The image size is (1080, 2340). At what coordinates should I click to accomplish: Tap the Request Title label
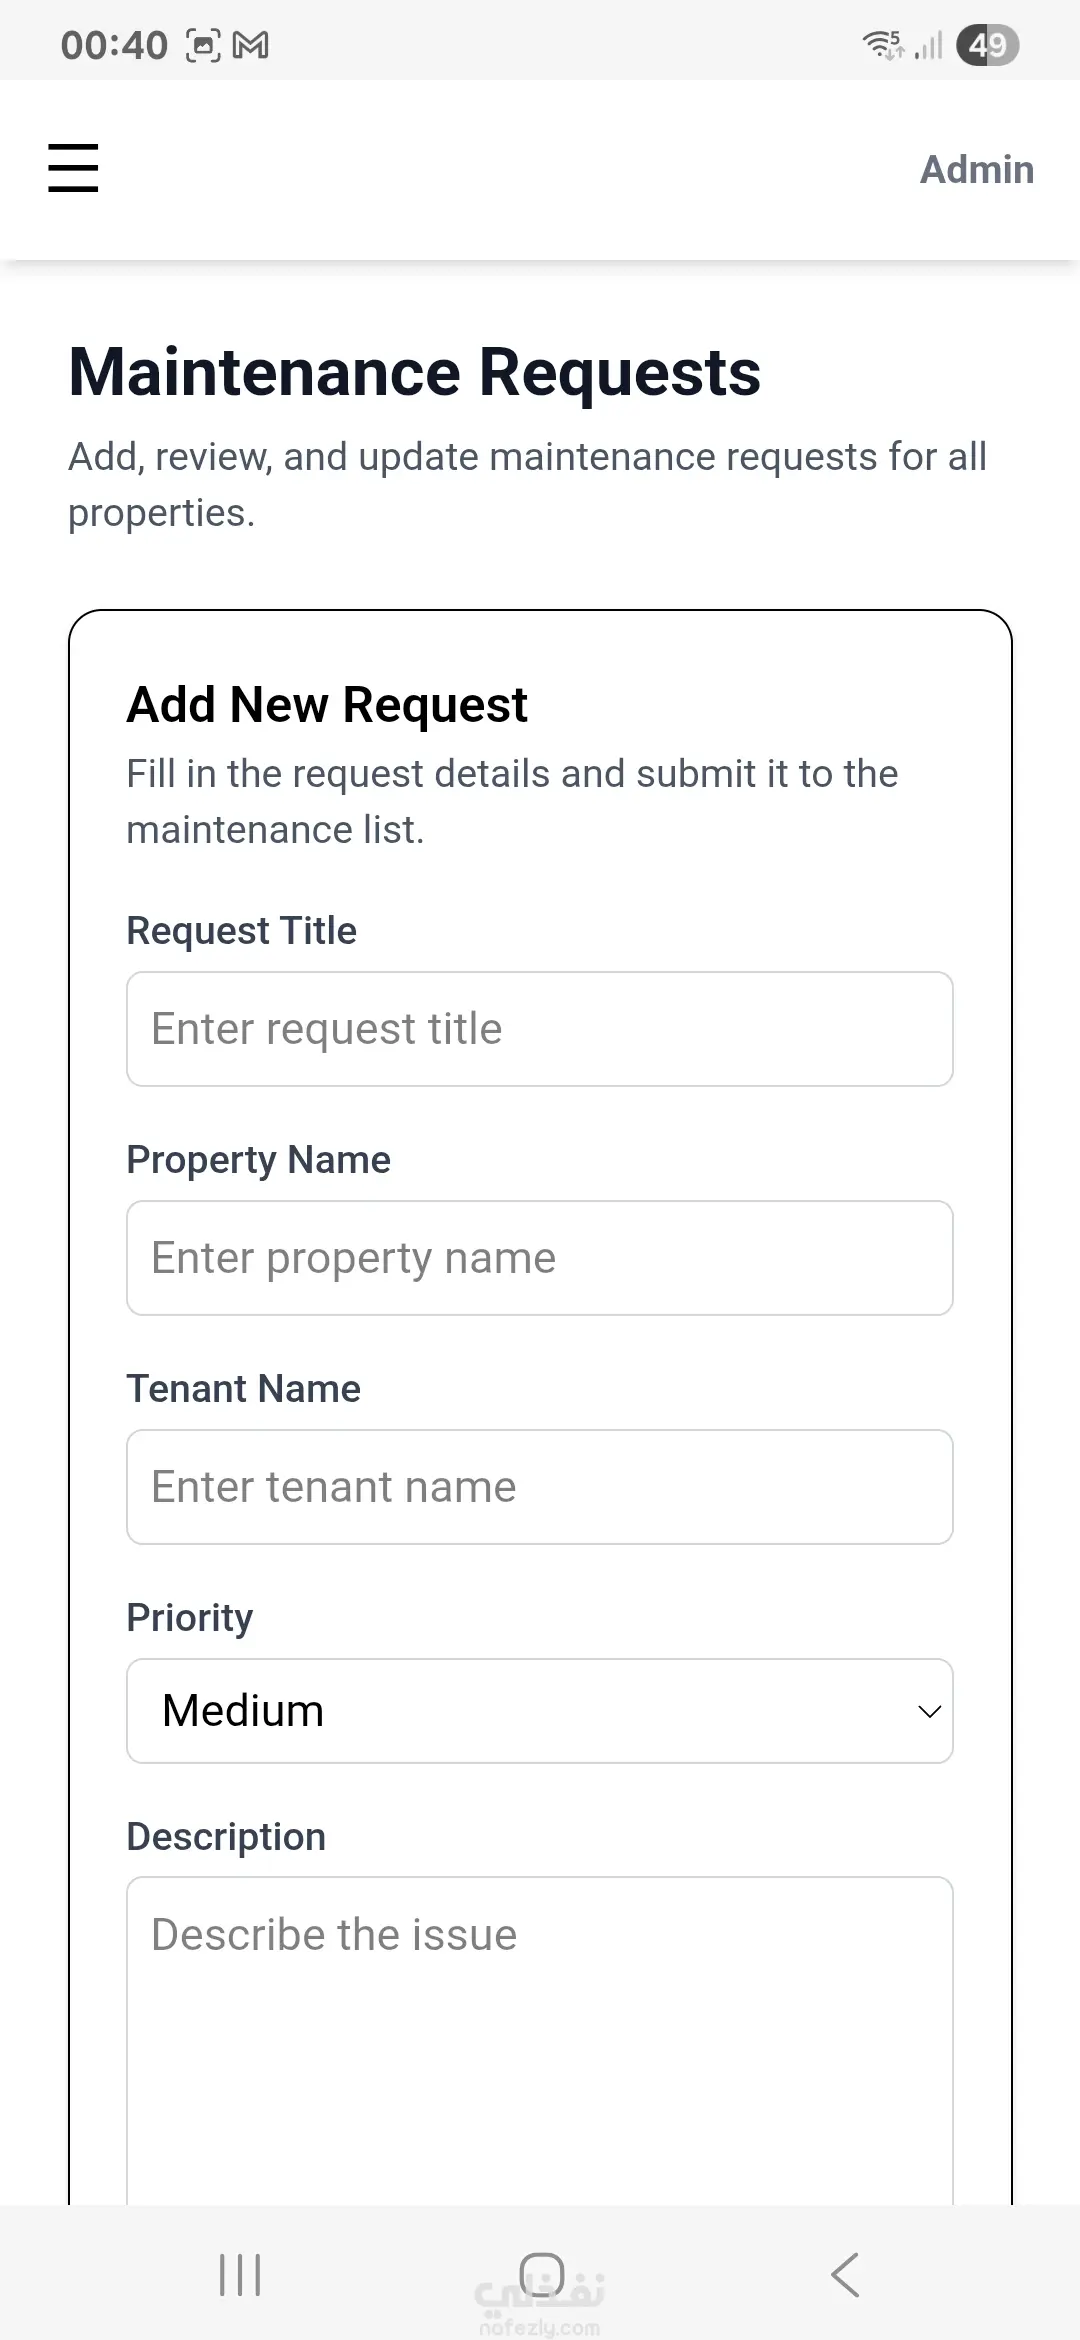241,931
